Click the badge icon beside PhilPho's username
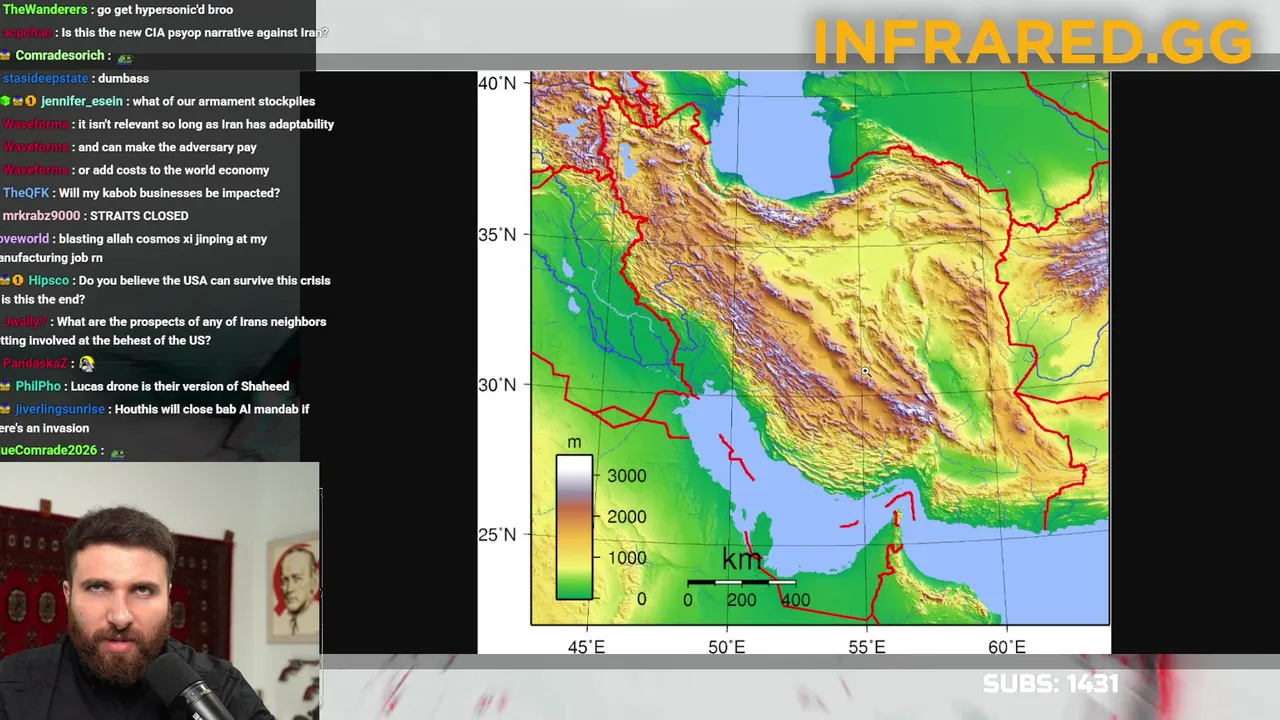The image size is (1280, 720). click(6, 386)
